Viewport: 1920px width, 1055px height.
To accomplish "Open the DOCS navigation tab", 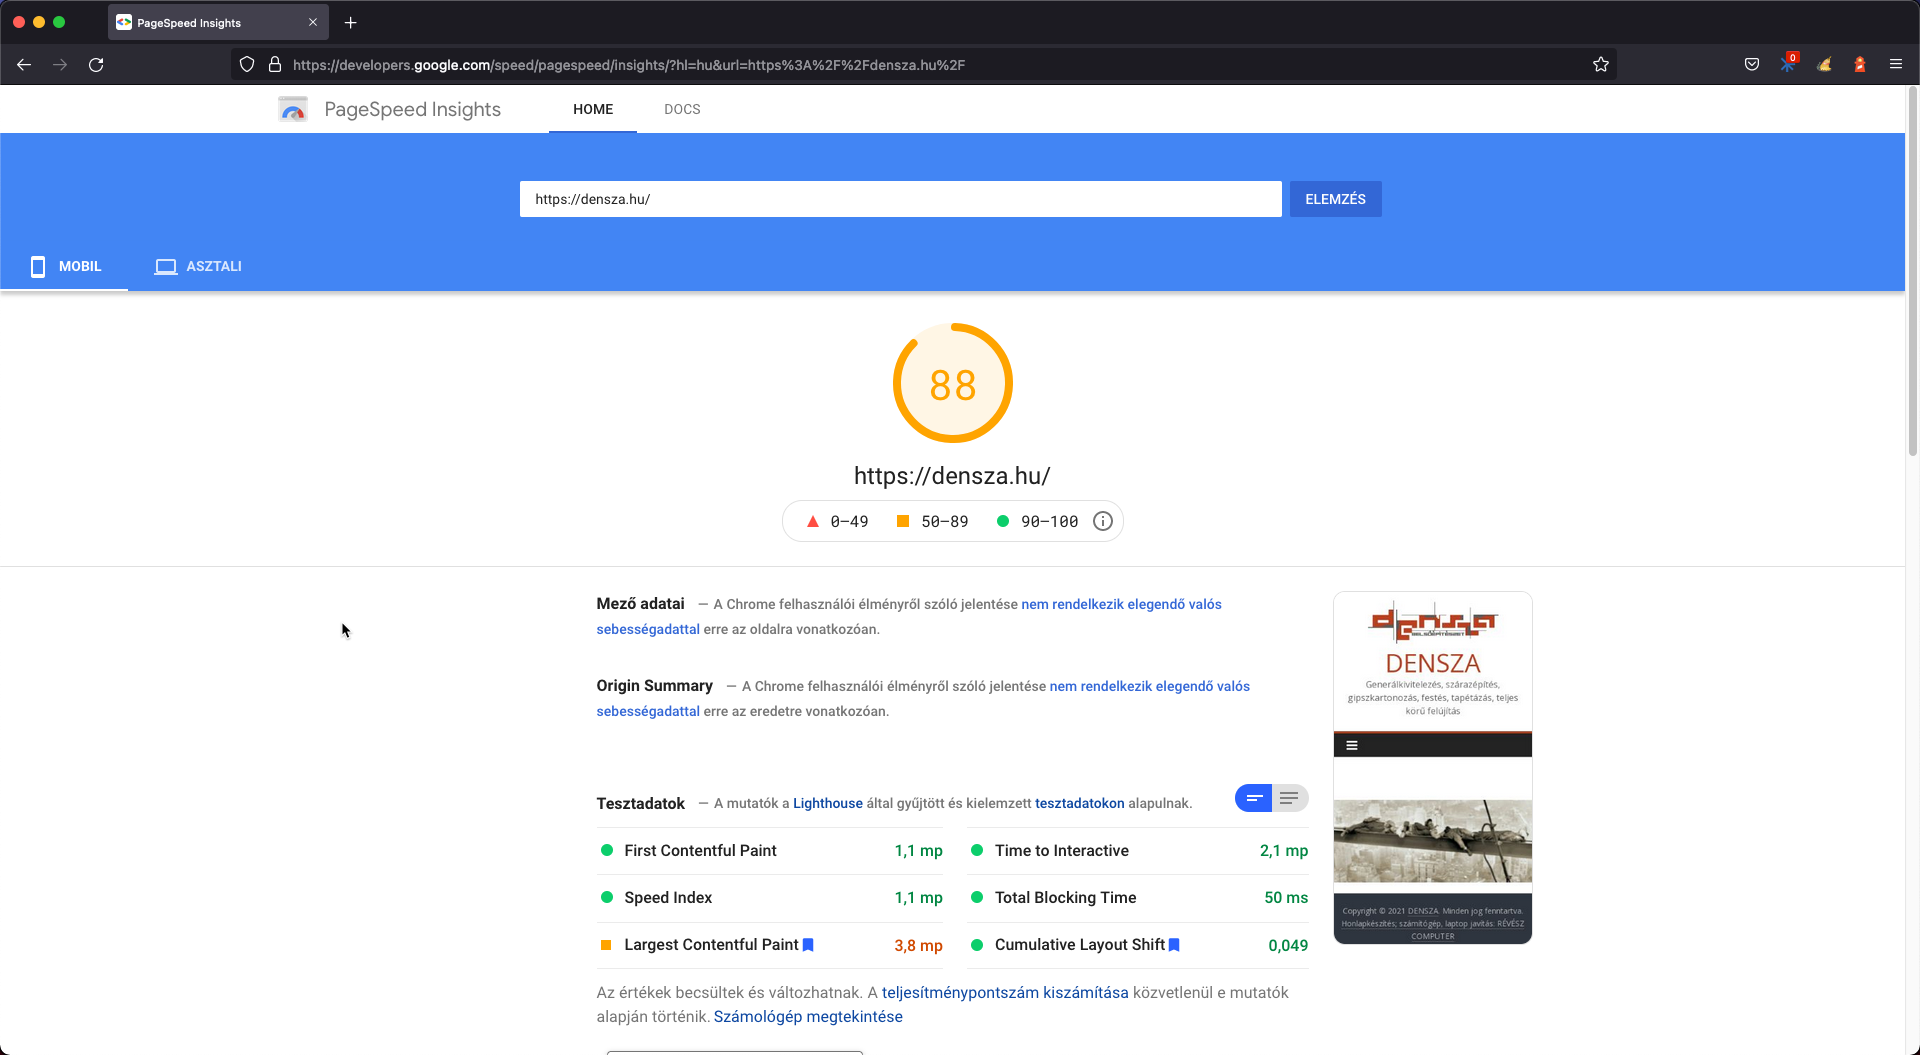I will 682,109.
